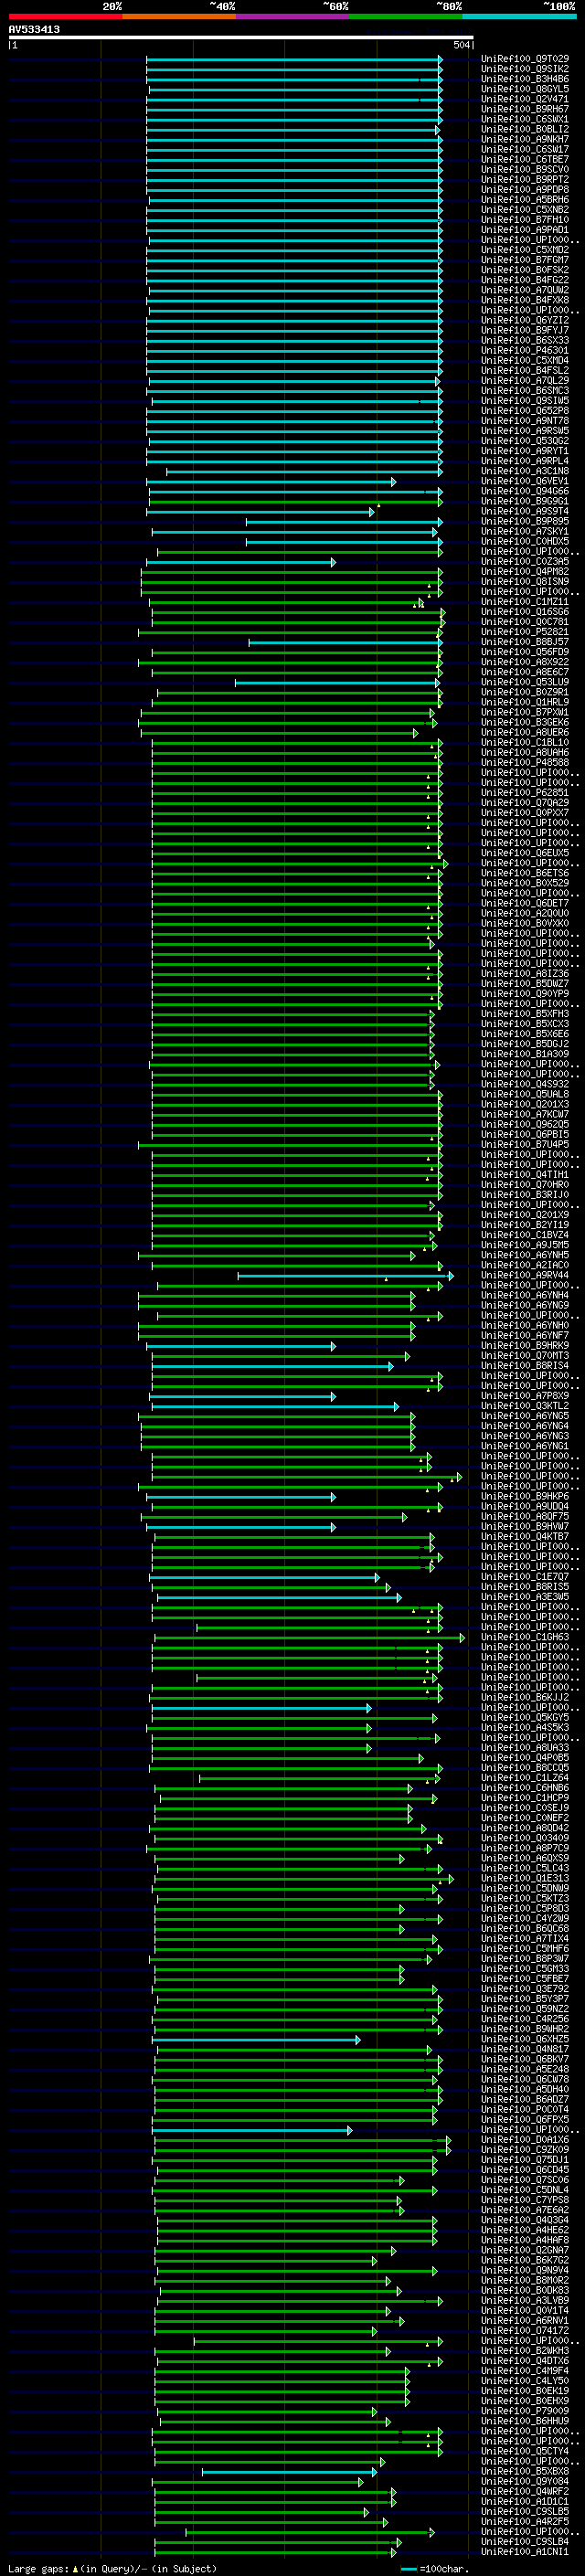Select the UniRef100_C5XNB2 label
The height and width of the screenshot is (2576, 585).
tap(525, 210)
